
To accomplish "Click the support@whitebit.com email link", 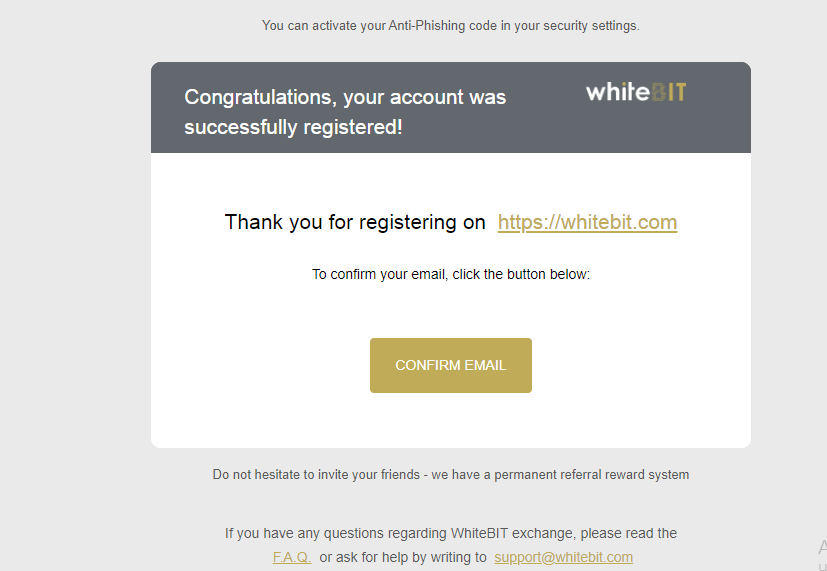I will [563, 557].
